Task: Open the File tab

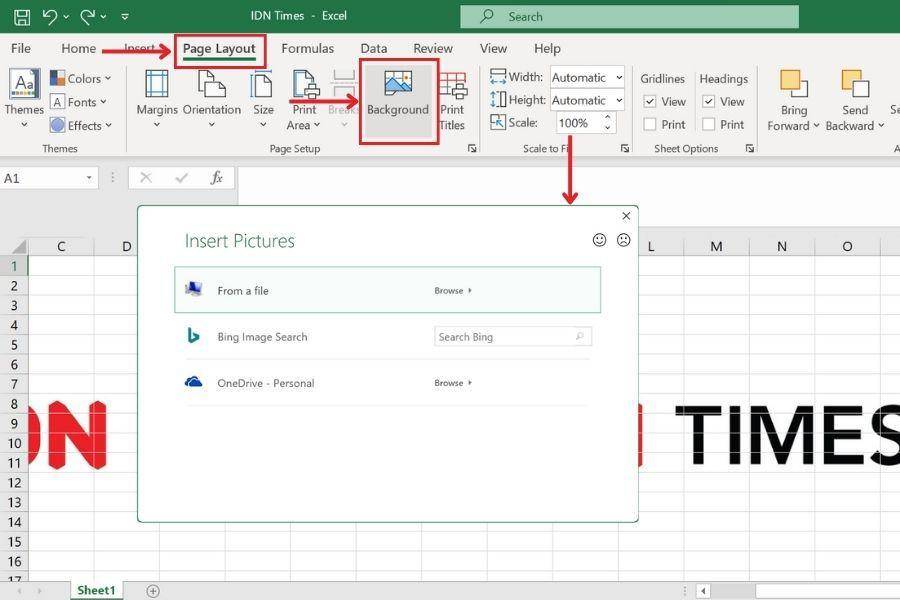Action: pyautogui.click(x=21, y=49)
